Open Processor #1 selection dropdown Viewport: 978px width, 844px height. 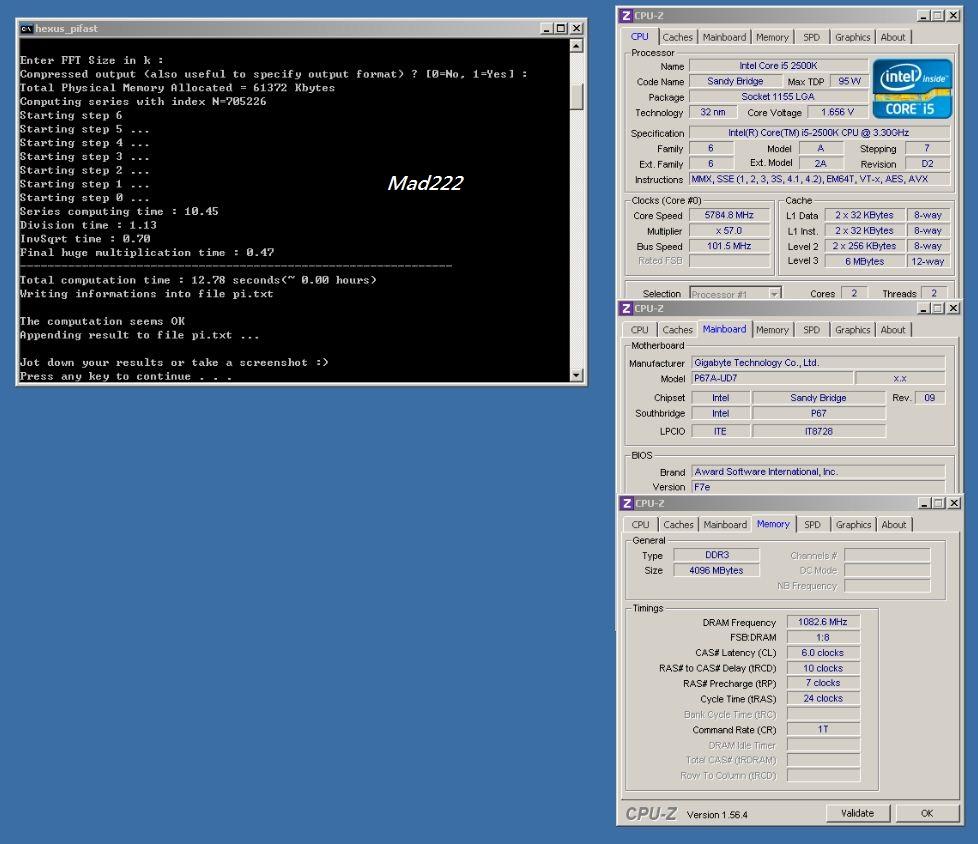click(735, 293)
